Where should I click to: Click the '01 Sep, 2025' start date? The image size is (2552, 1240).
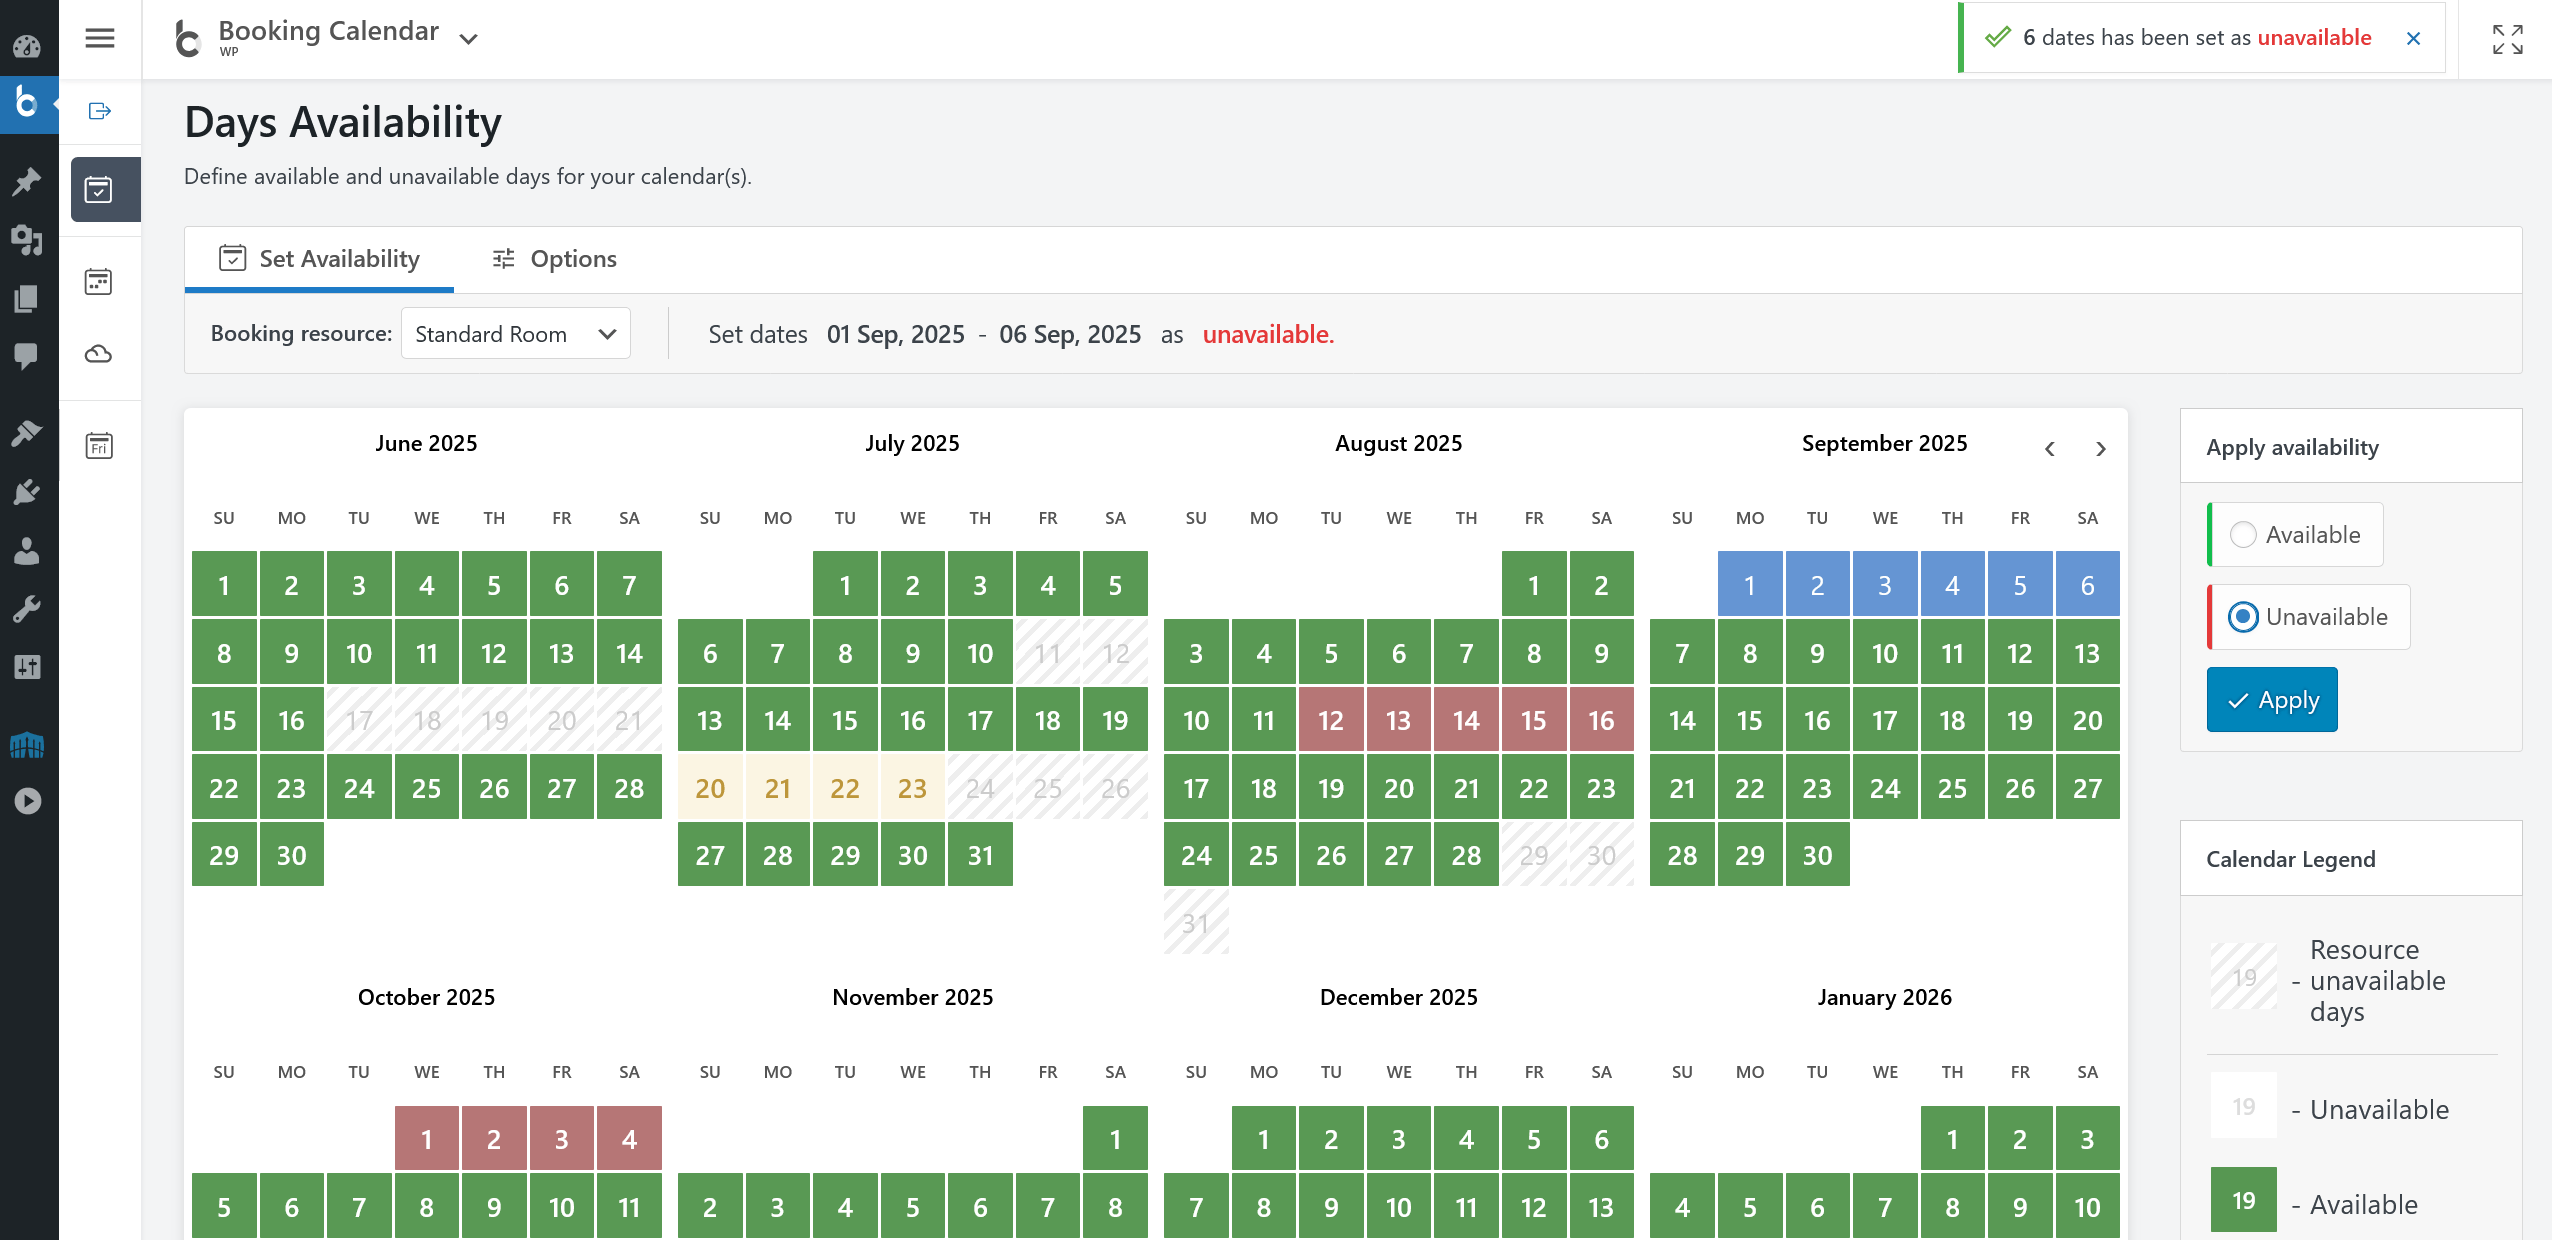(895, 334)
